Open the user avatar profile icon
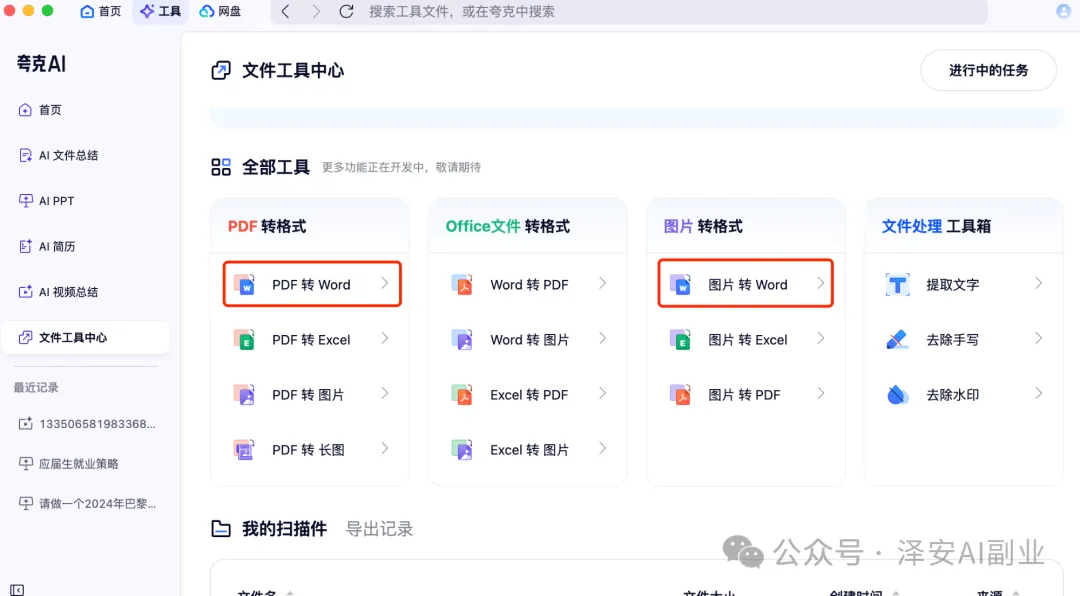This screenshot has width=1080, height=596. click(x=1063, y=11)
